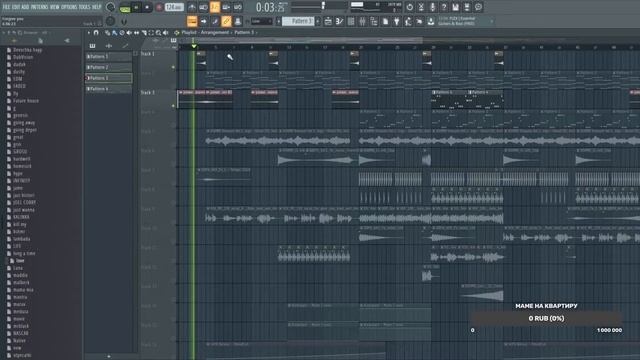Click the tempo BPM field
640x360 pixels.
point(174,7)
